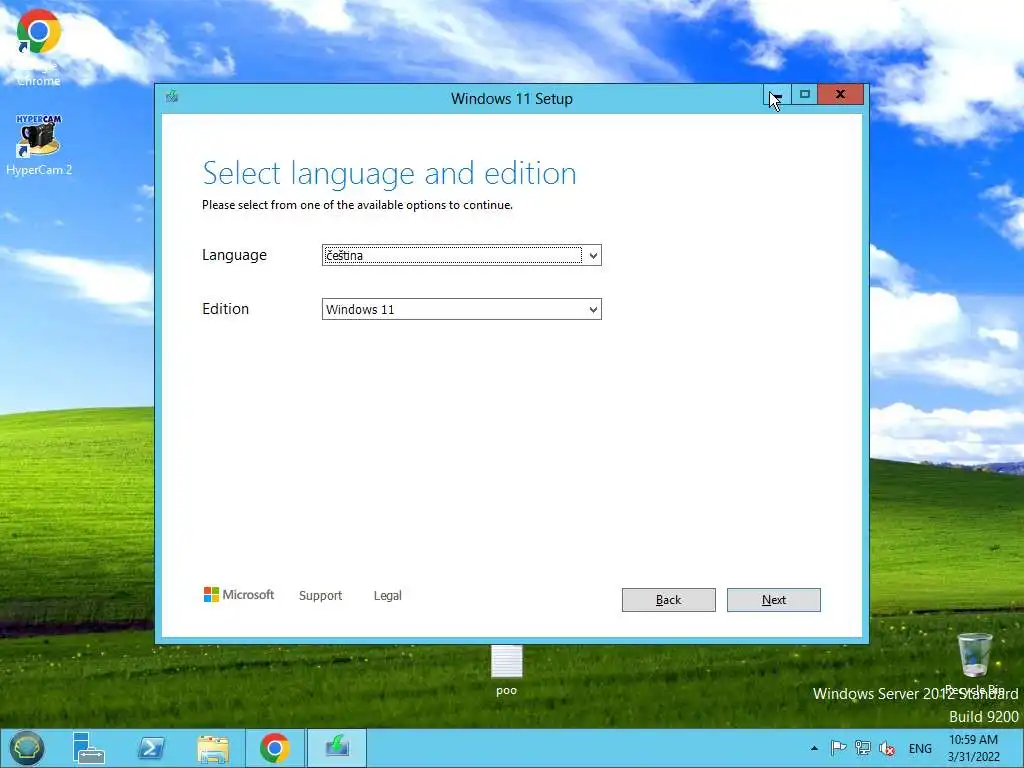The width and height of the screenshot is (1024, 768).
Task: Launch PowerShell from taskbar
Action: point(151,748)
